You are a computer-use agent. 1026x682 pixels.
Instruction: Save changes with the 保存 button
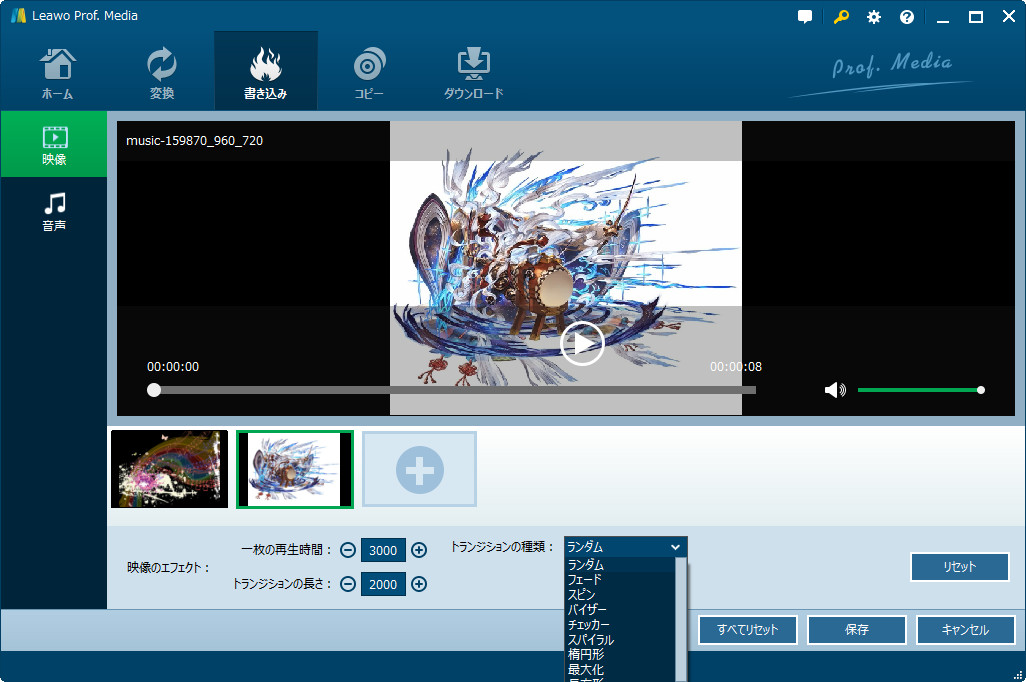(x=857, y=630)
